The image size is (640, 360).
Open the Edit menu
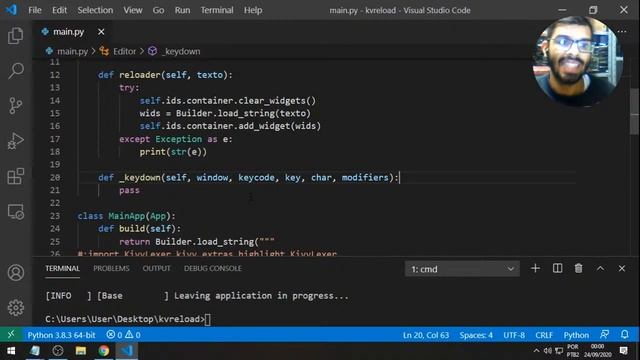(59, 10)
